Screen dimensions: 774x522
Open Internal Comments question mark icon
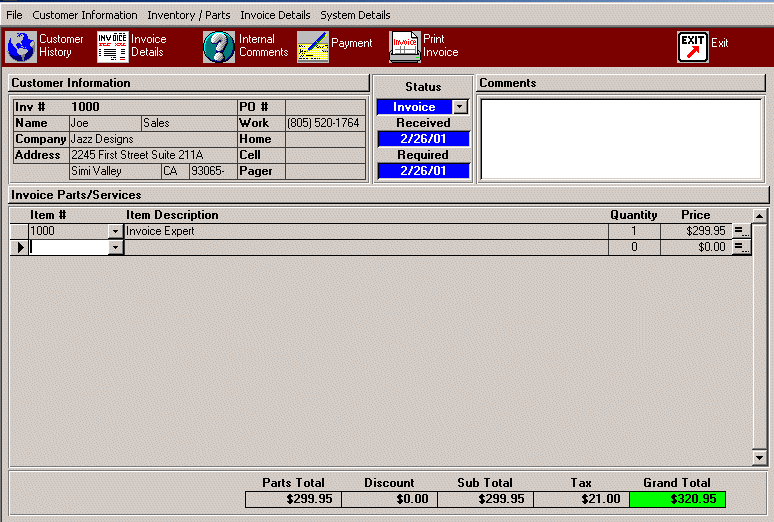[x=219, y=47]
